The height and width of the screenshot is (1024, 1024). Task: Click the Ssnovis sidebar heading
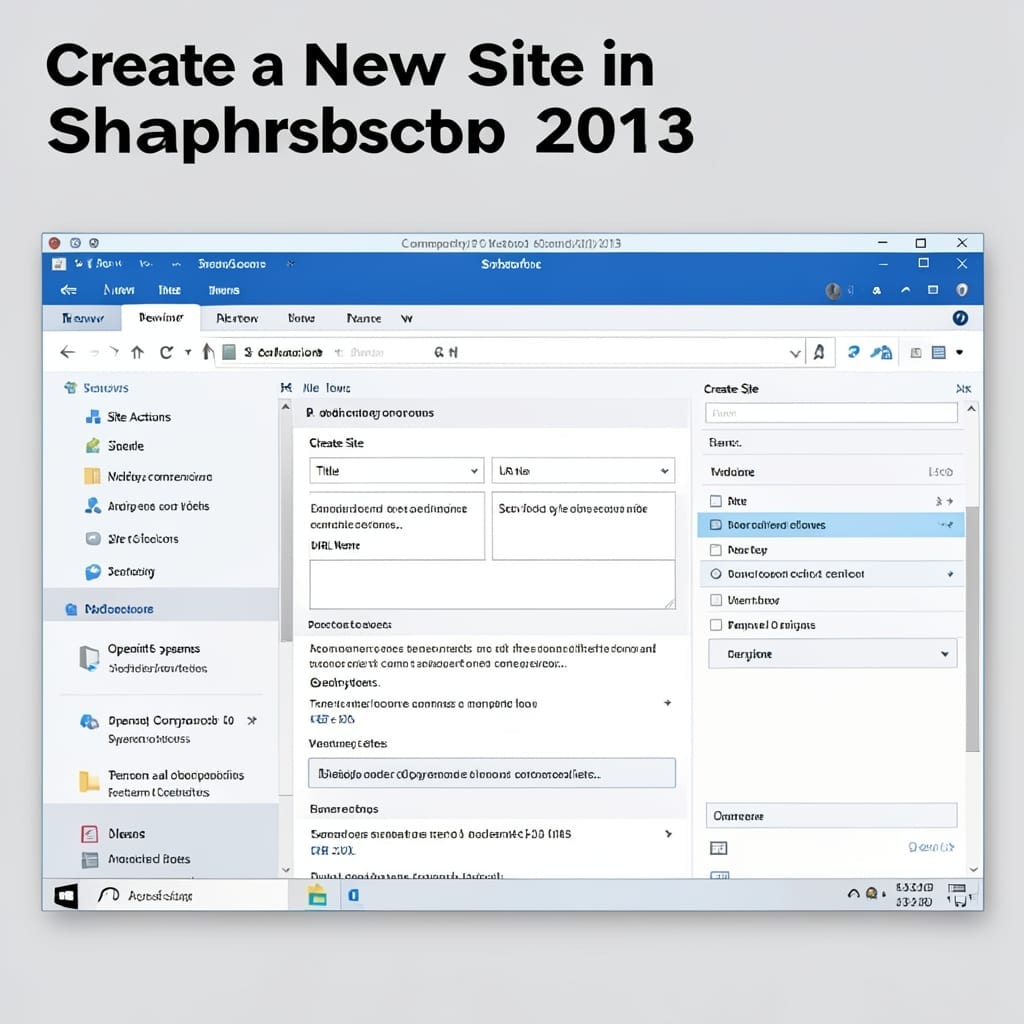point(106,388)
